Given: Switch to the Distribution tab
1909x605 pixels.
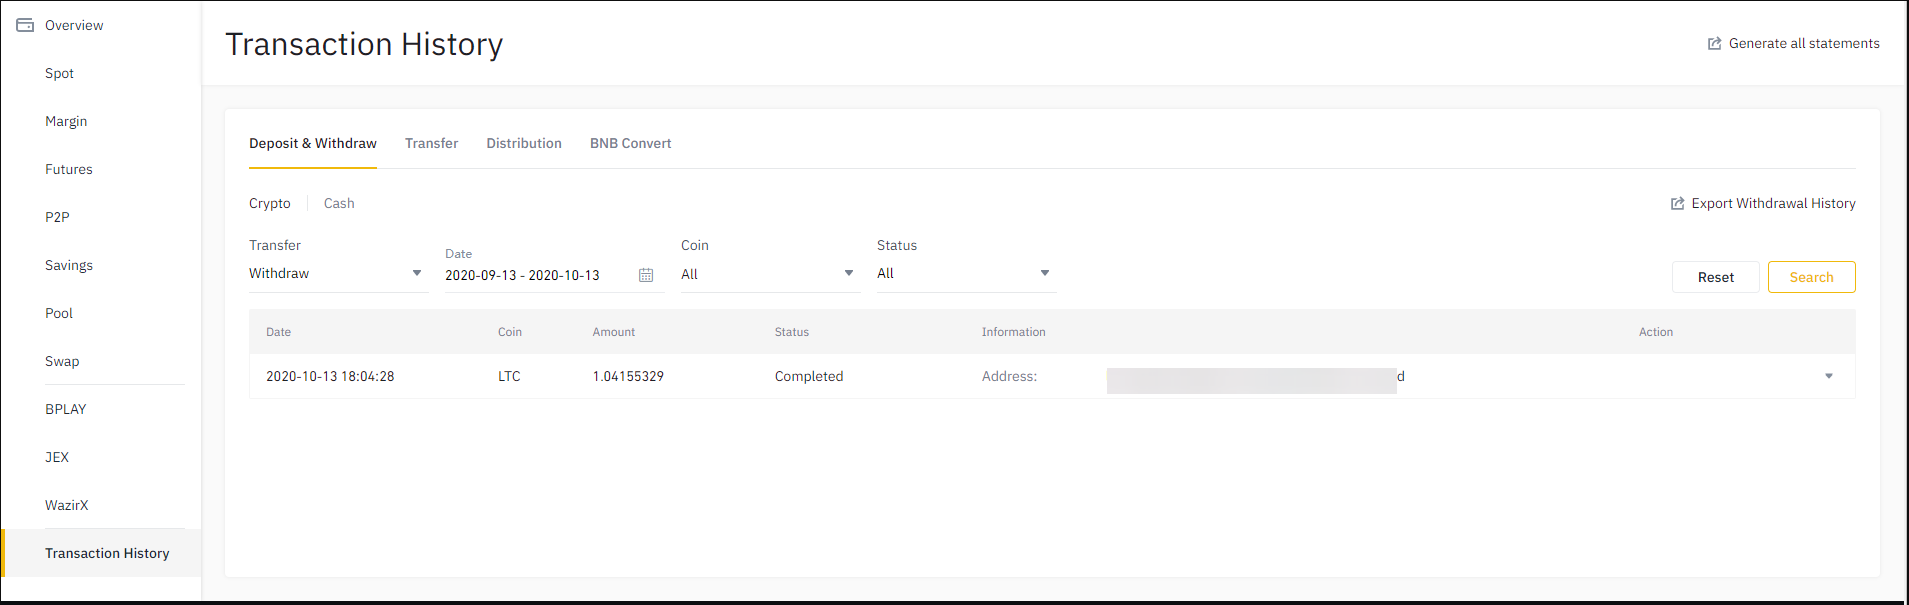Looking at the screenshot, I should coord(524,144).
